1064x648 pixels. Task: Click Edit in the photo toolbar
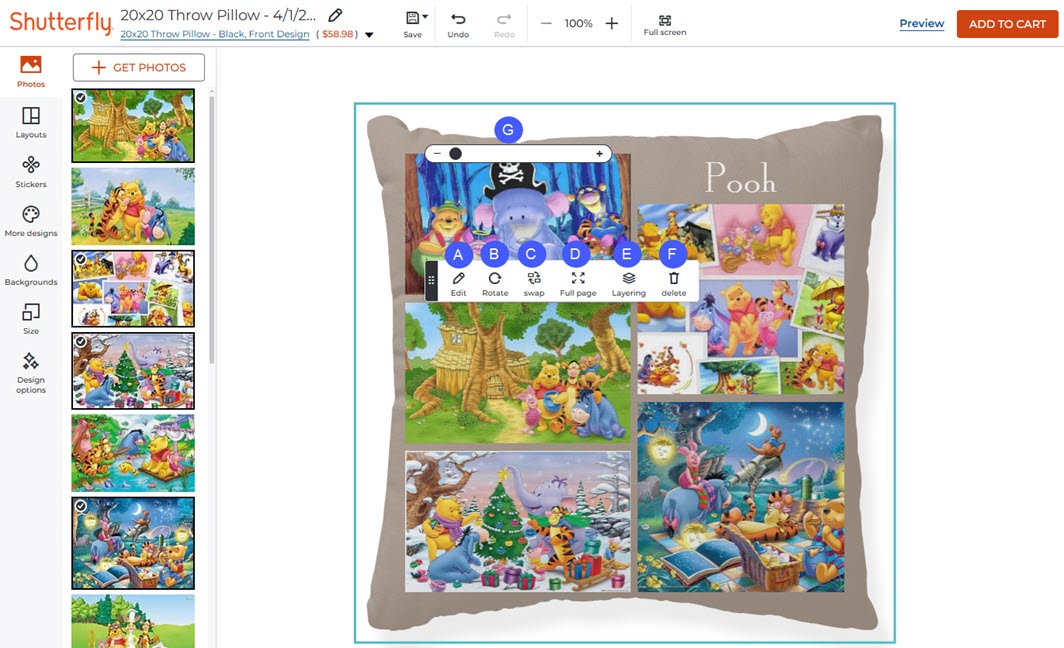tap(458, 284)
